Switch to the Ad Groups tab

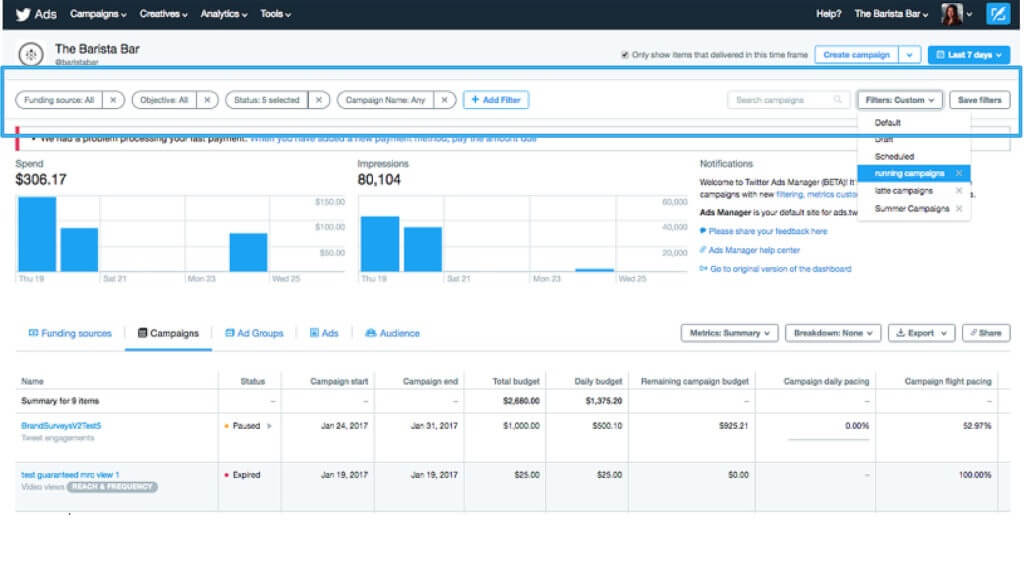(254, 333)
